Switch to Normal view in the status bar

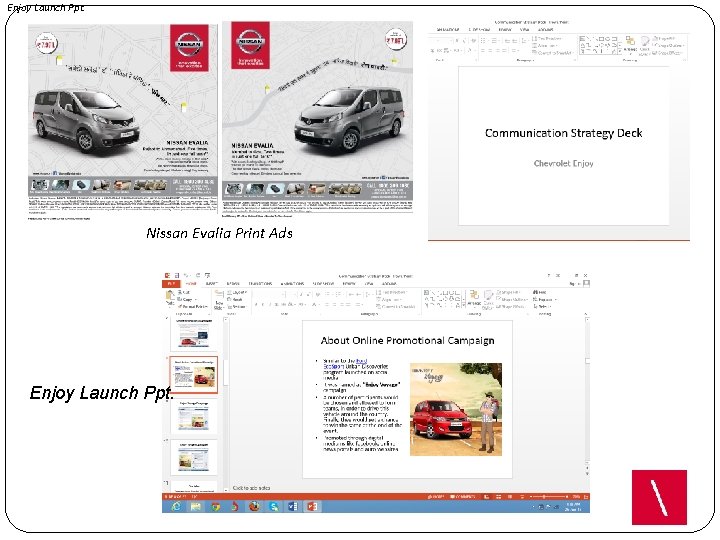click(488, 497)
